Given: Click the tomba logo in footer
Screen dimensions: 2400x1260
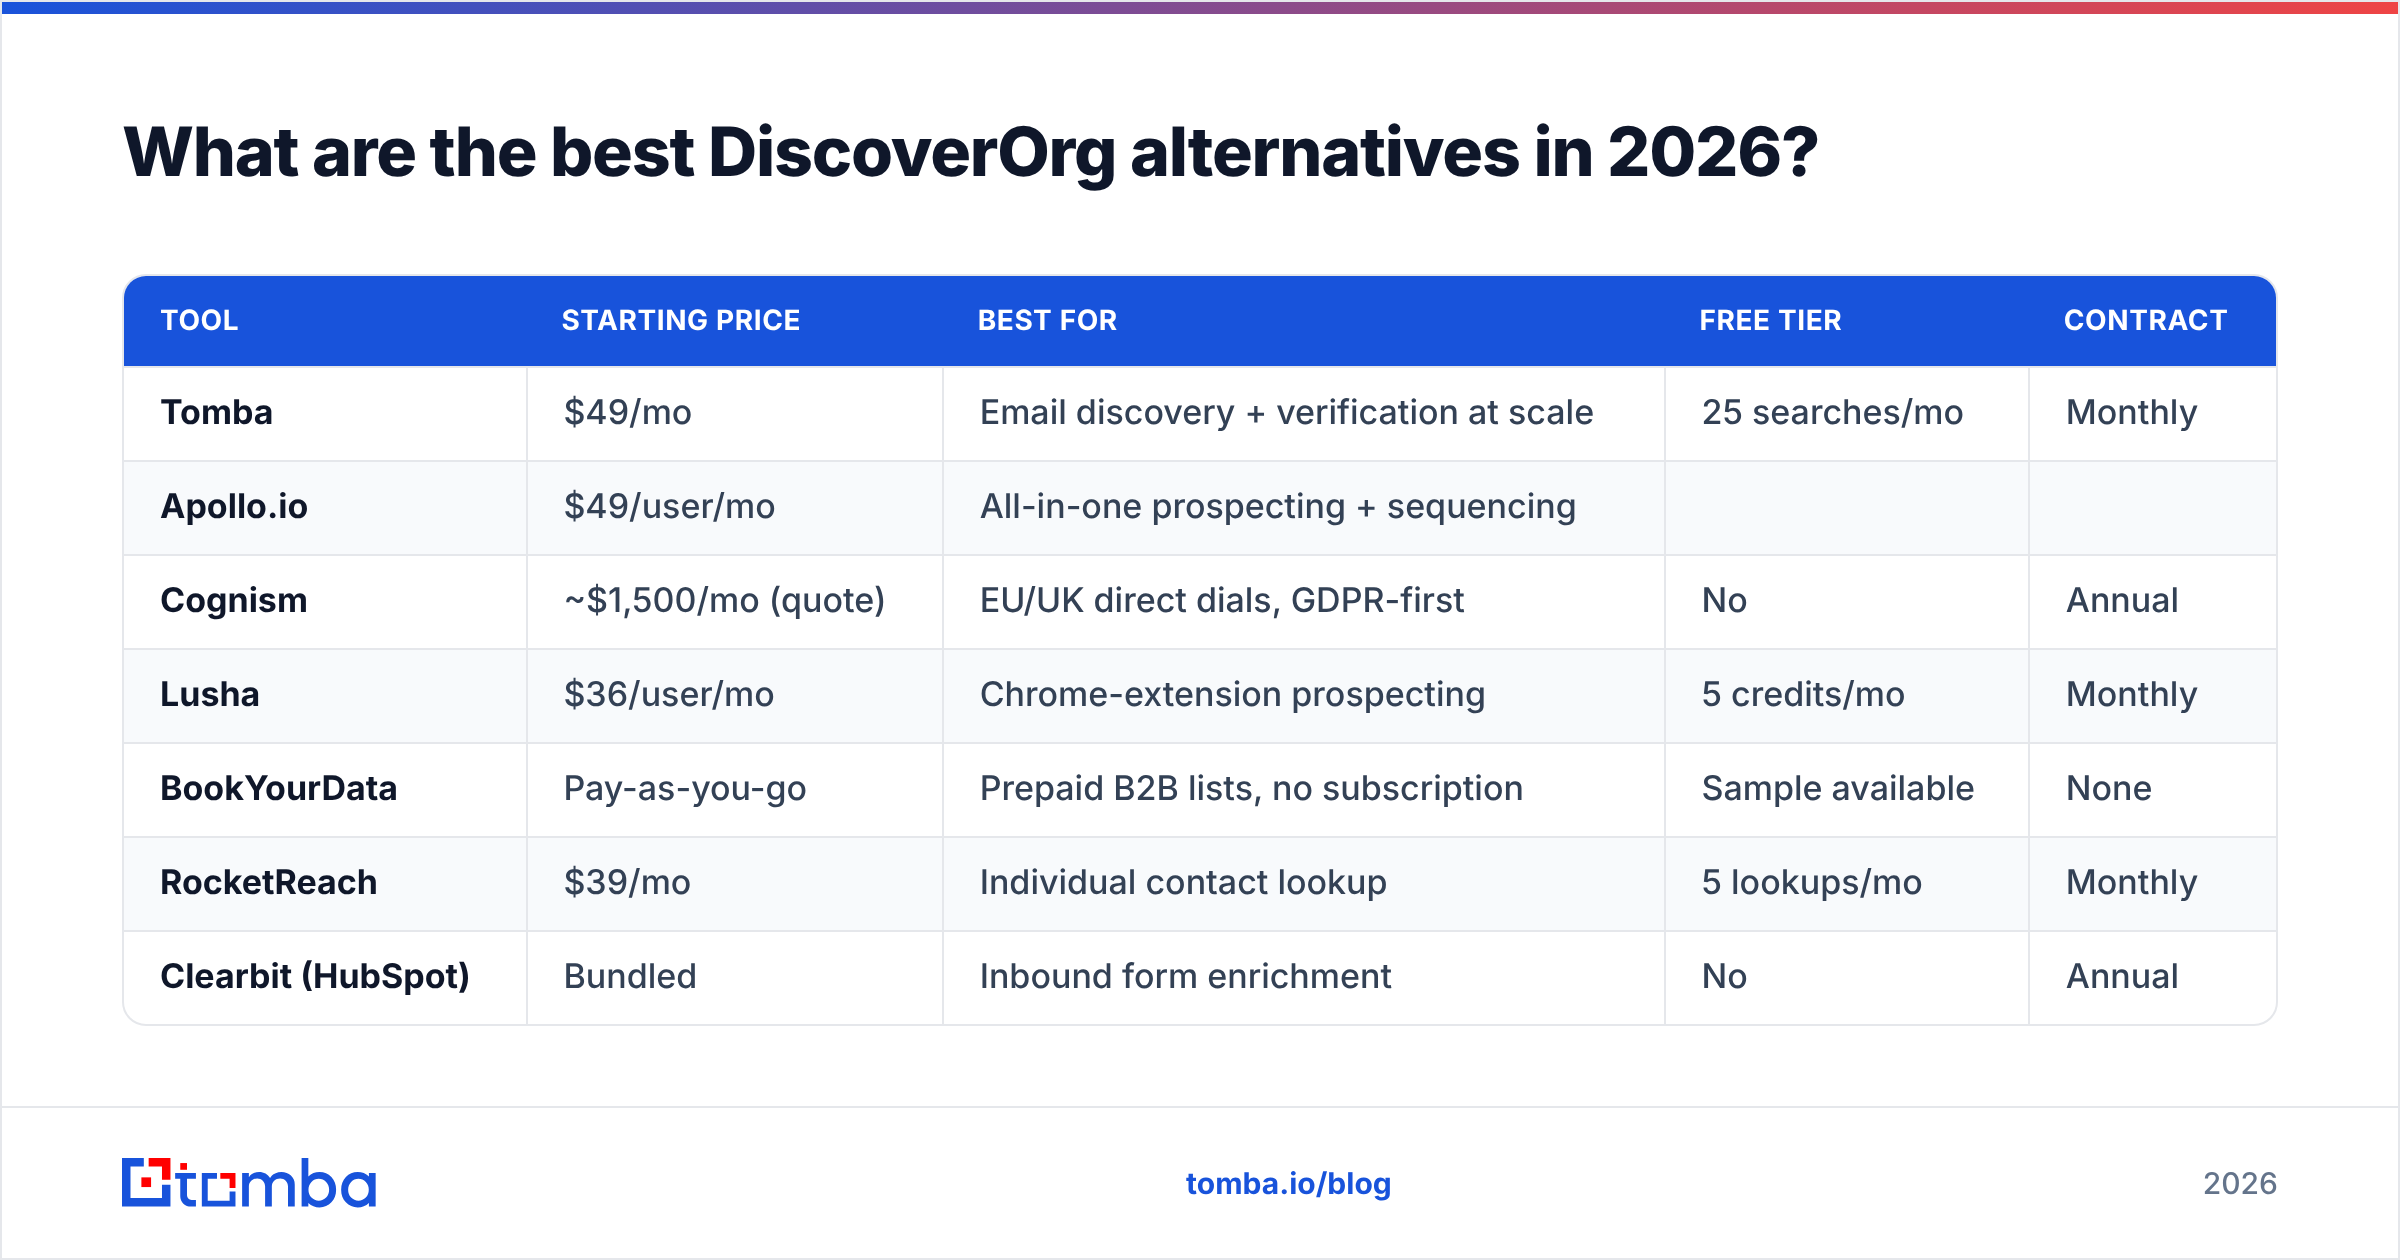Looking at the screenshot, I should 249,1183.
